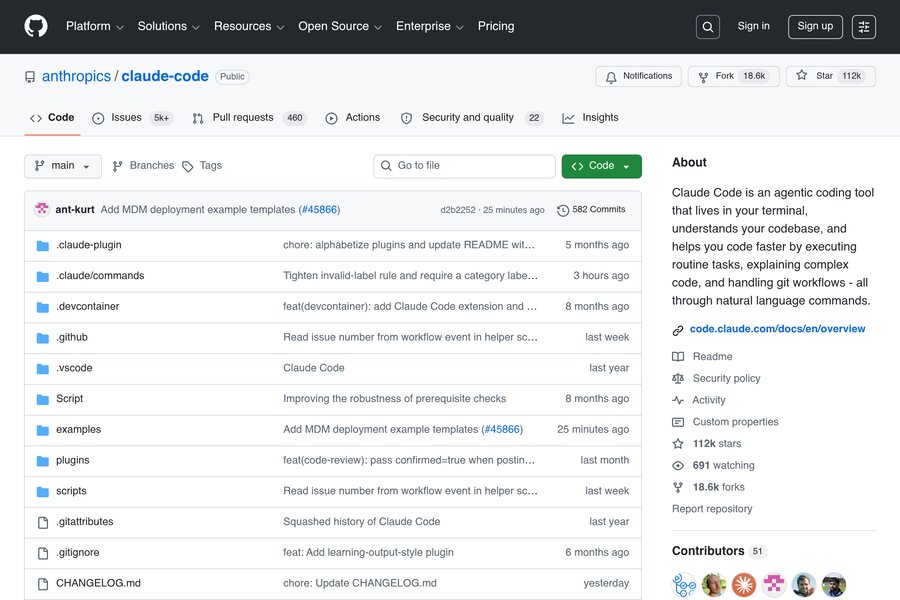Open the Pricing menu item

(x=496, y=26)
